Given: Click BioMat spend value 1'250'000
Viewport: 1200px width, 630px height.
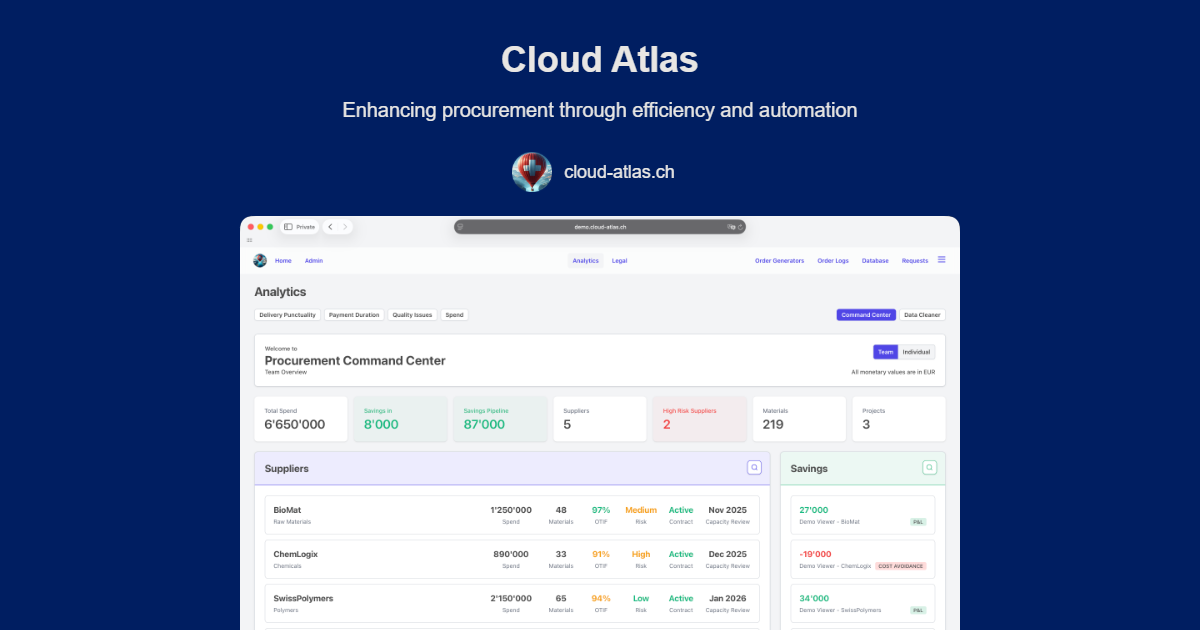Looking at the screenshot, I should pyautogui.click(x=511, y=510).
